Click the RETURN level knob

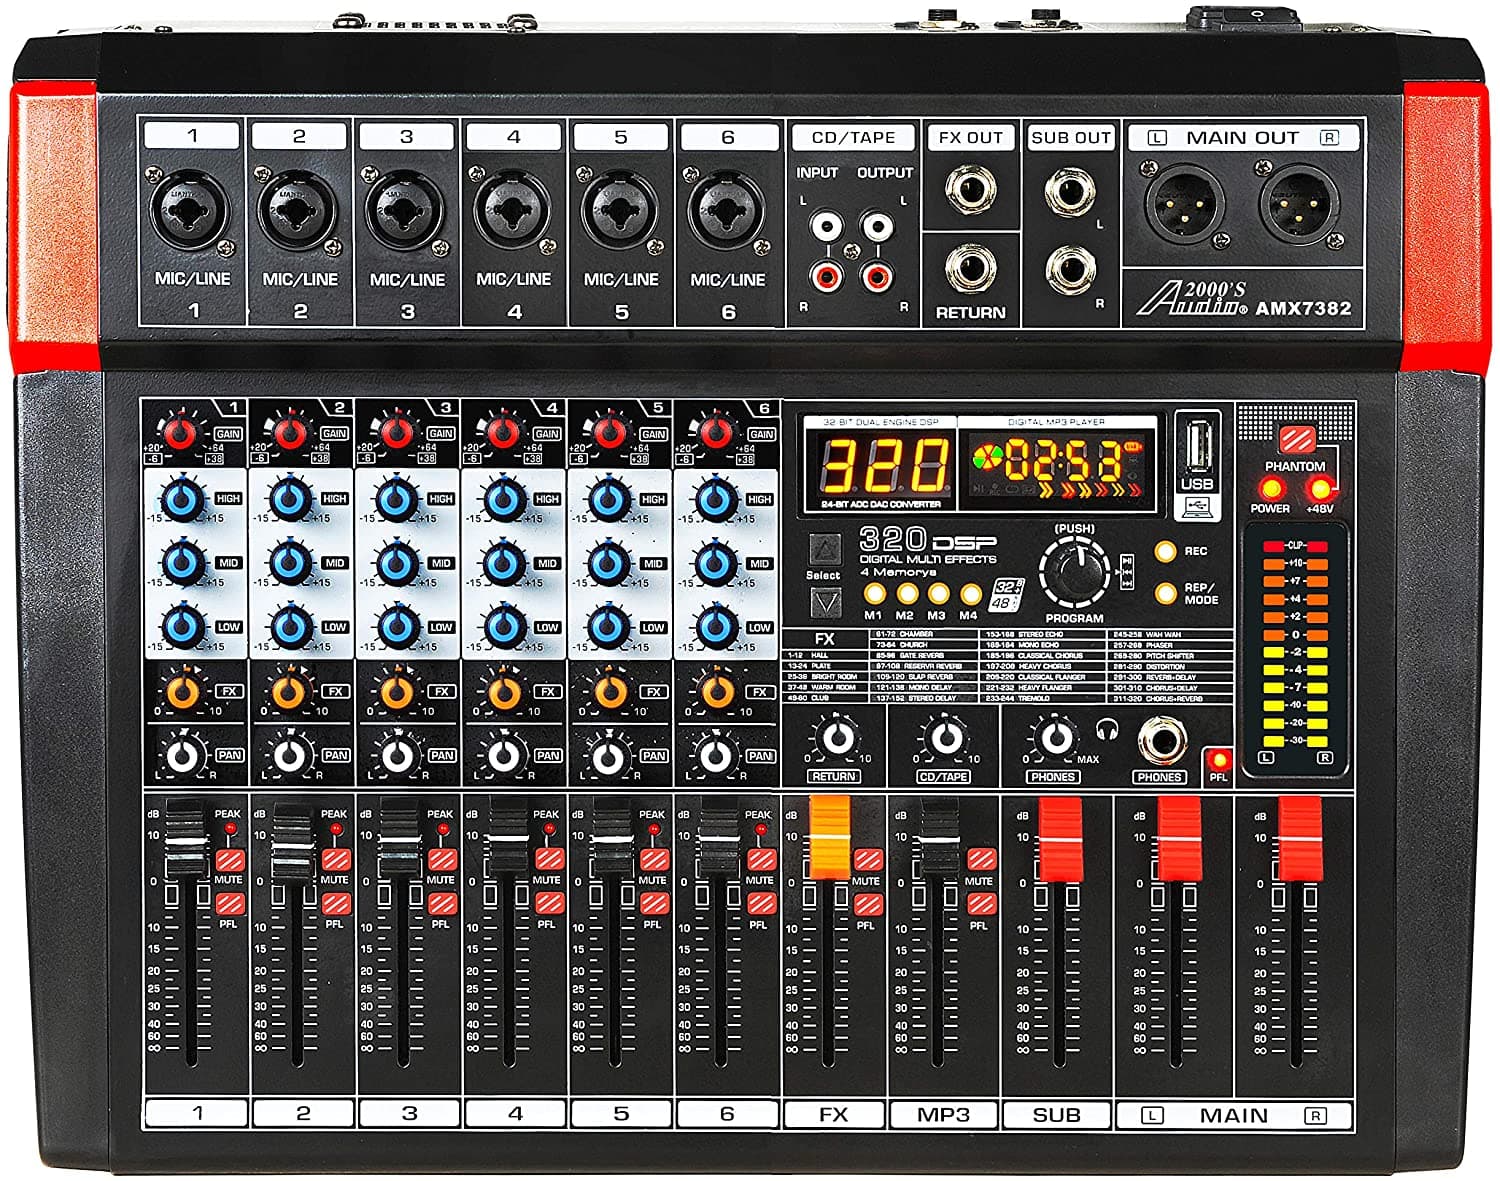836,739
